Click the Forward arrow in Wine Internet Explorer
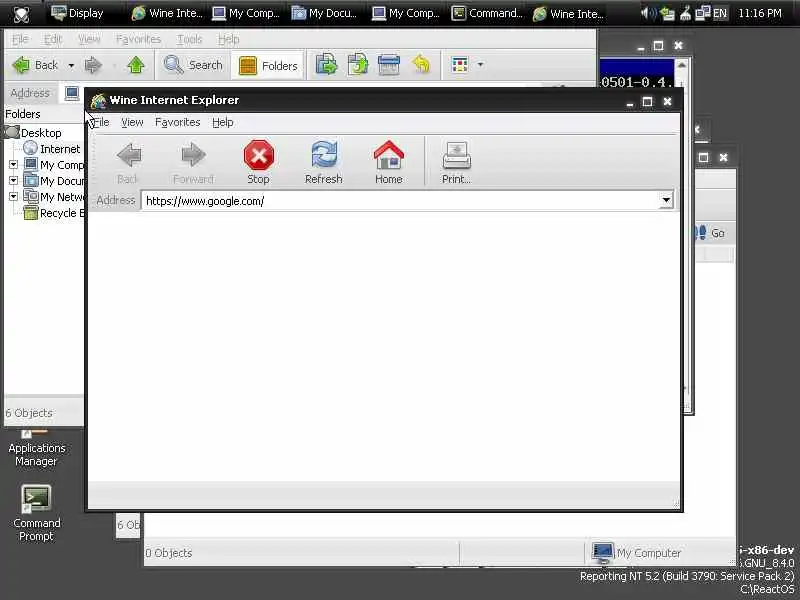The height and width of the screenshot is (600, 800). point(193,162)
